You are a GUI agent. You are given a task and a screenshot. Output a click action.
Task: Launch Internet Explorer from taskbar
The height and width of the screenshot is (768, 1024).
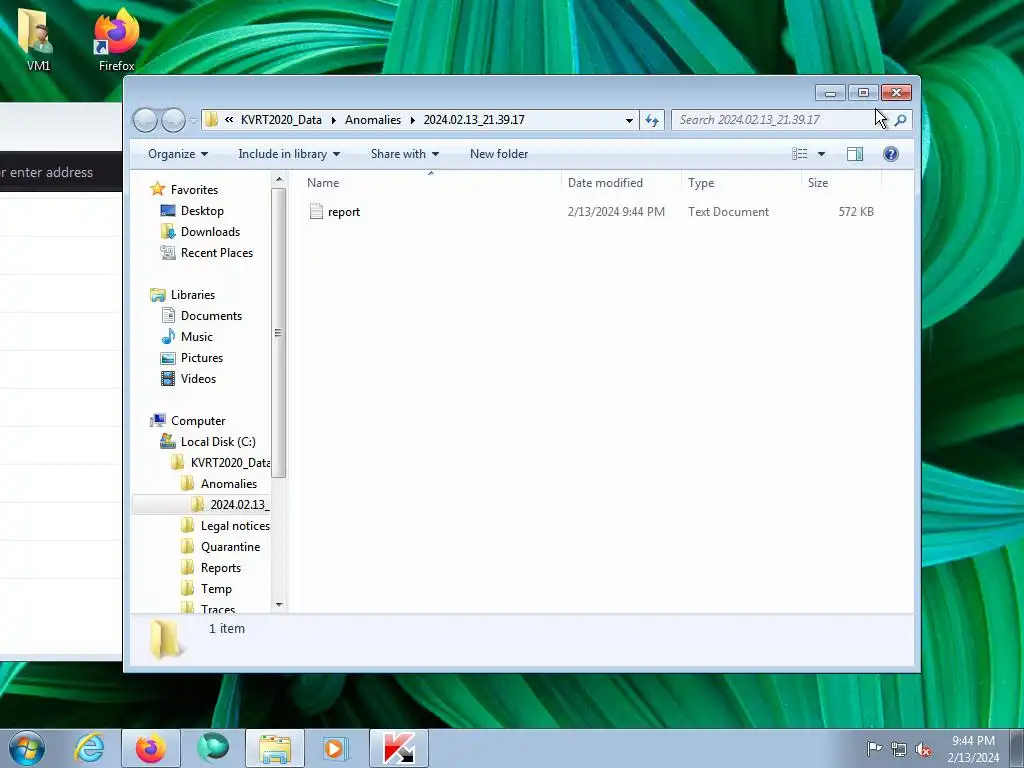pyautogui.click(x=89, y=748)
